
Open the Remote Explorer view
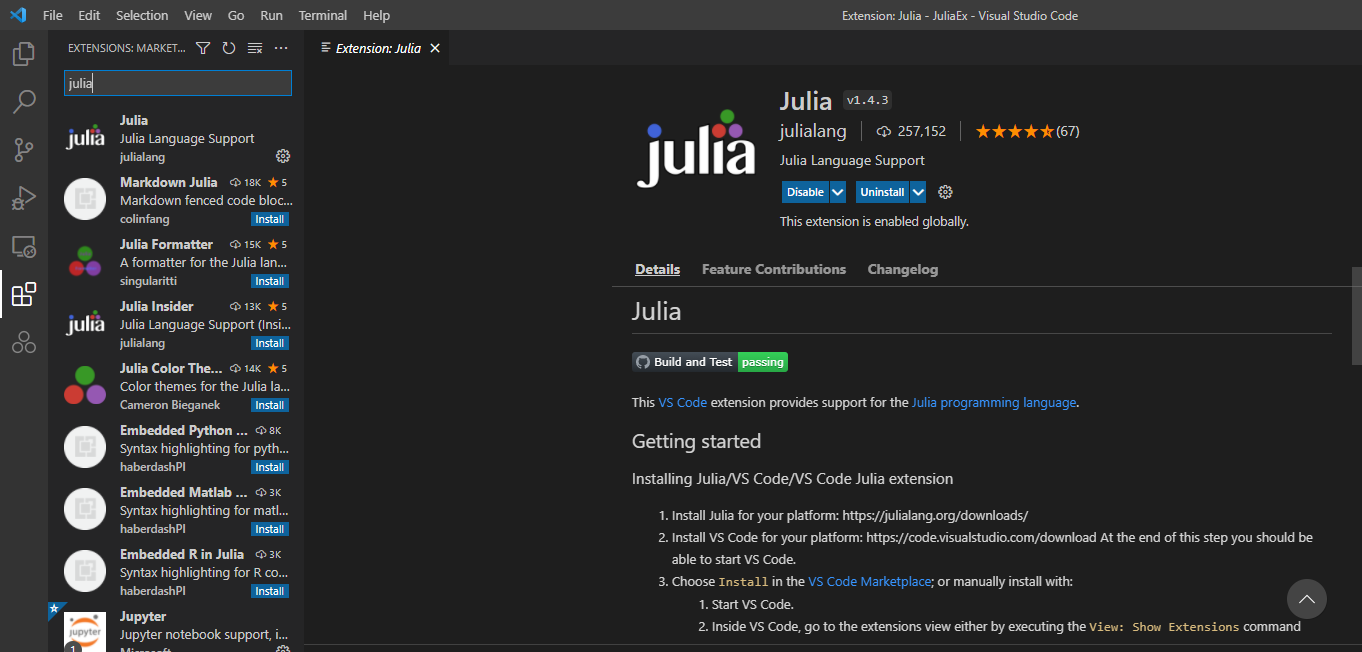point(24,246)
